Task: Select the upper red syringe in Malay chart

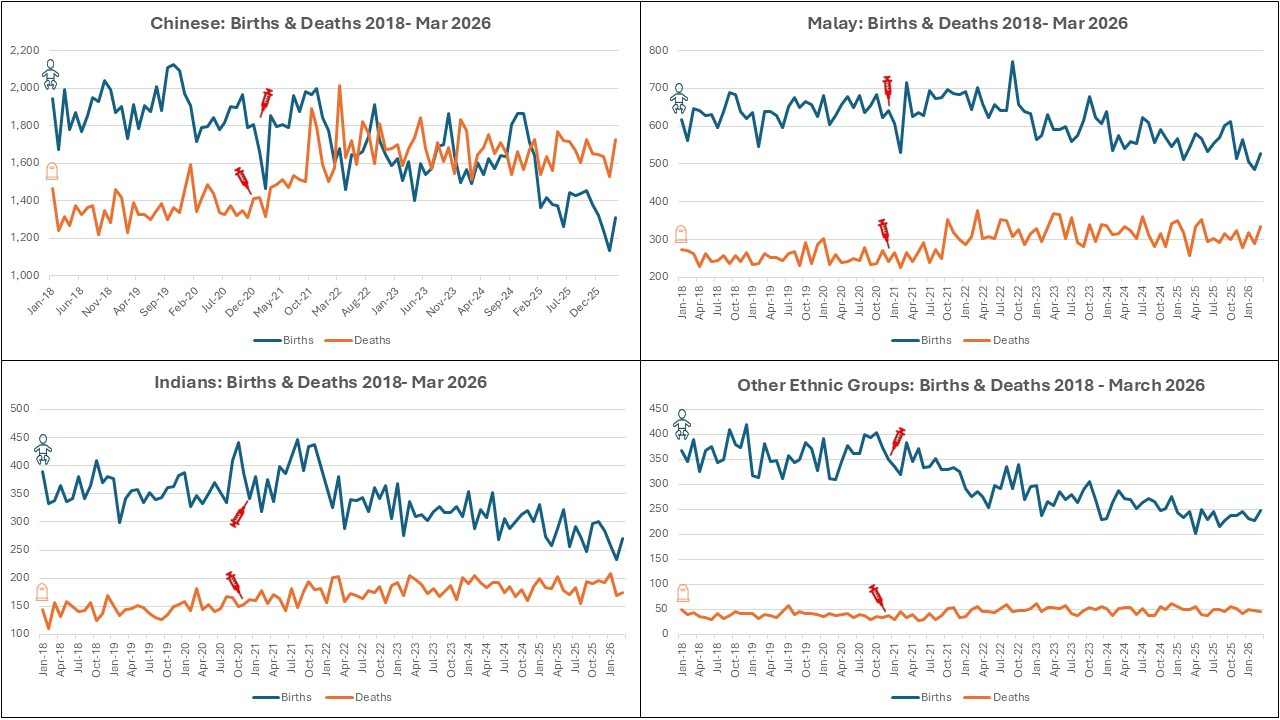Action: click(887, 91)
